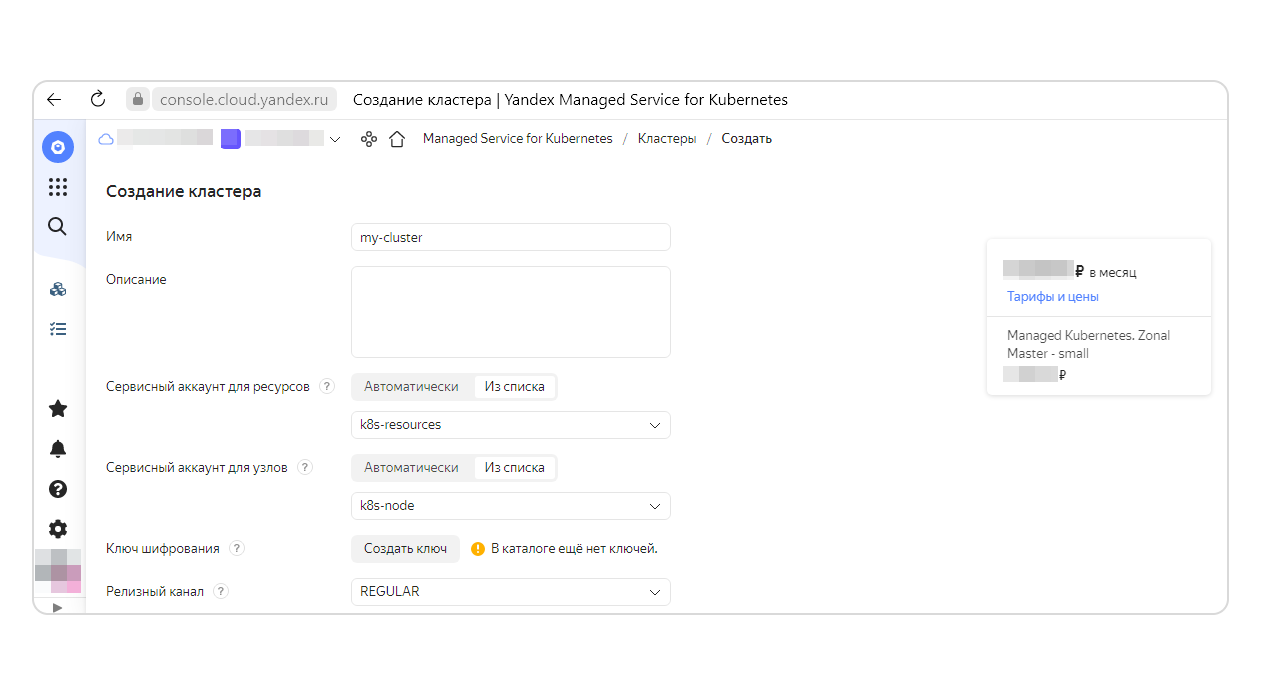The width and height of the screenshot is (1261, 695).
Task: Open the task list icon in sidebar
Action: point(58,328)
